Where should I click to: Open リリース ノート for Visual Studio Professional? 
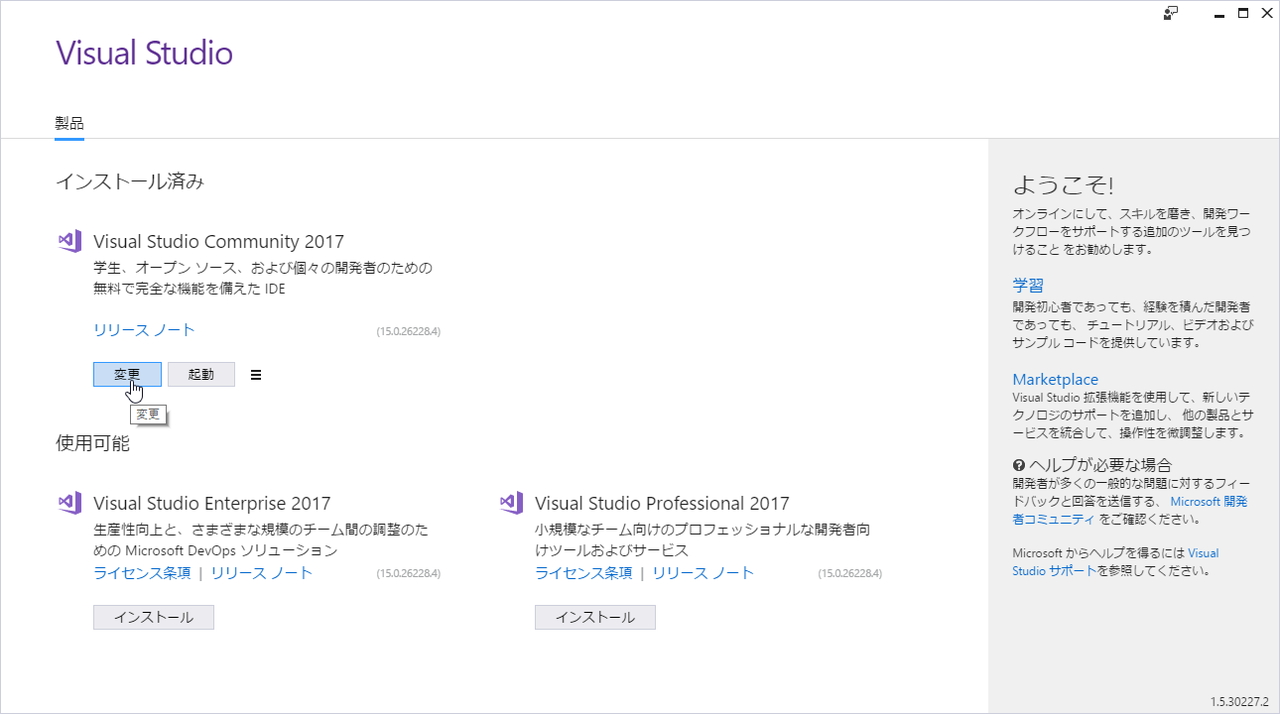(x=703, y=572)
